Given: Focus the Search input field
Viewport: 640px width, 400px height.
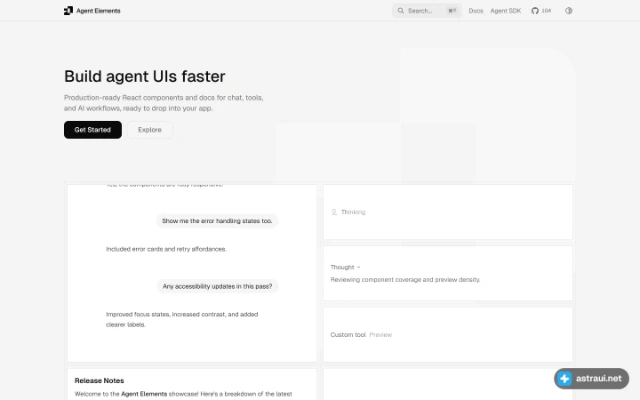Looking at the screenshot, I should click(x=427, y=11).
